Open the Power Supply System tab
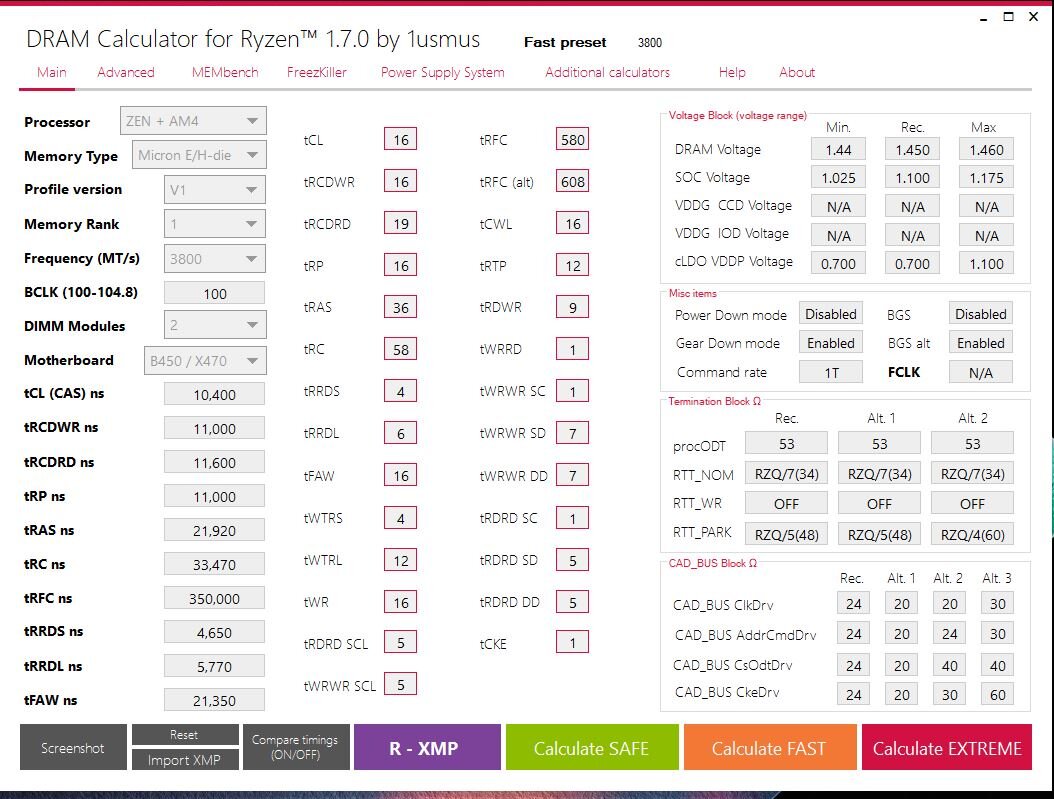1054x799 pixels. (x=442, y=73)
